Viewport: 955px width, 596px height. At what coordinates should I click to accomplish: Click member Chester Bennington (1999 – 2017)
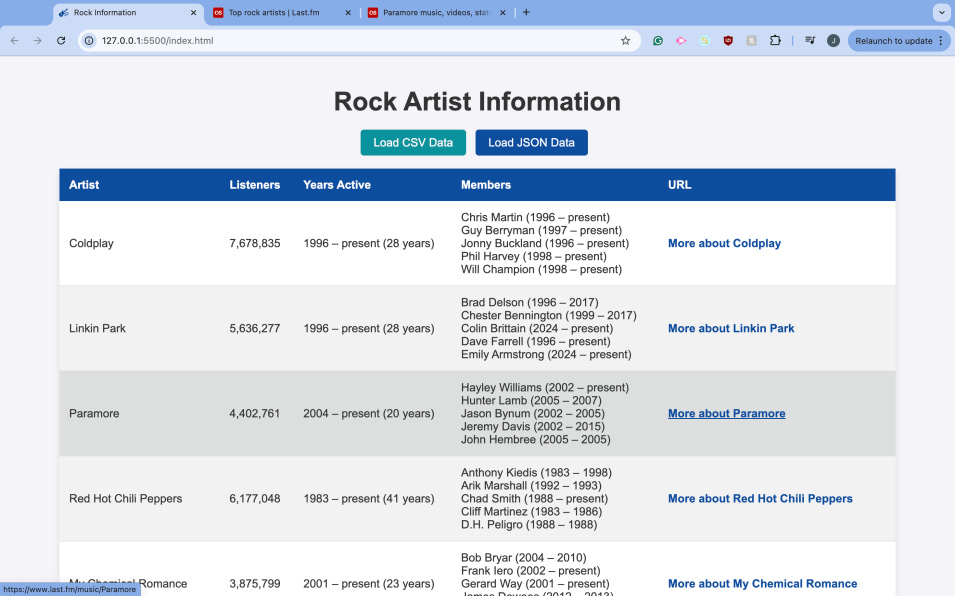(549, 315)
